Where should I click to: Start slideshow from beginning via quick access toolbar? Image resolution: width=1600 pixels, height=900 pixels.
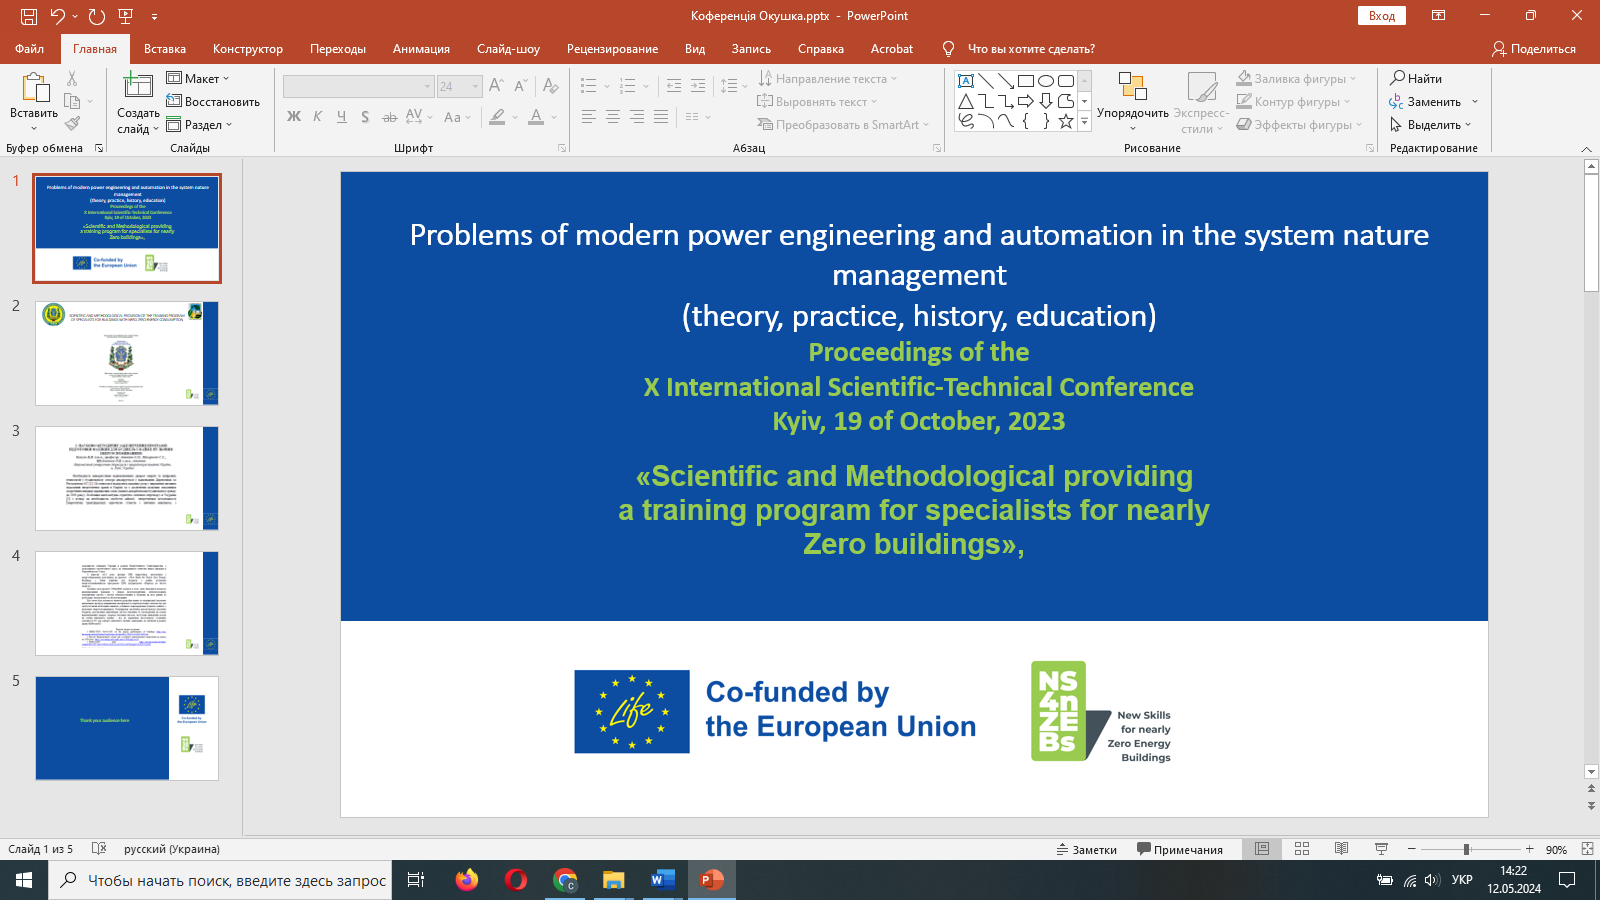coord(126,16)
